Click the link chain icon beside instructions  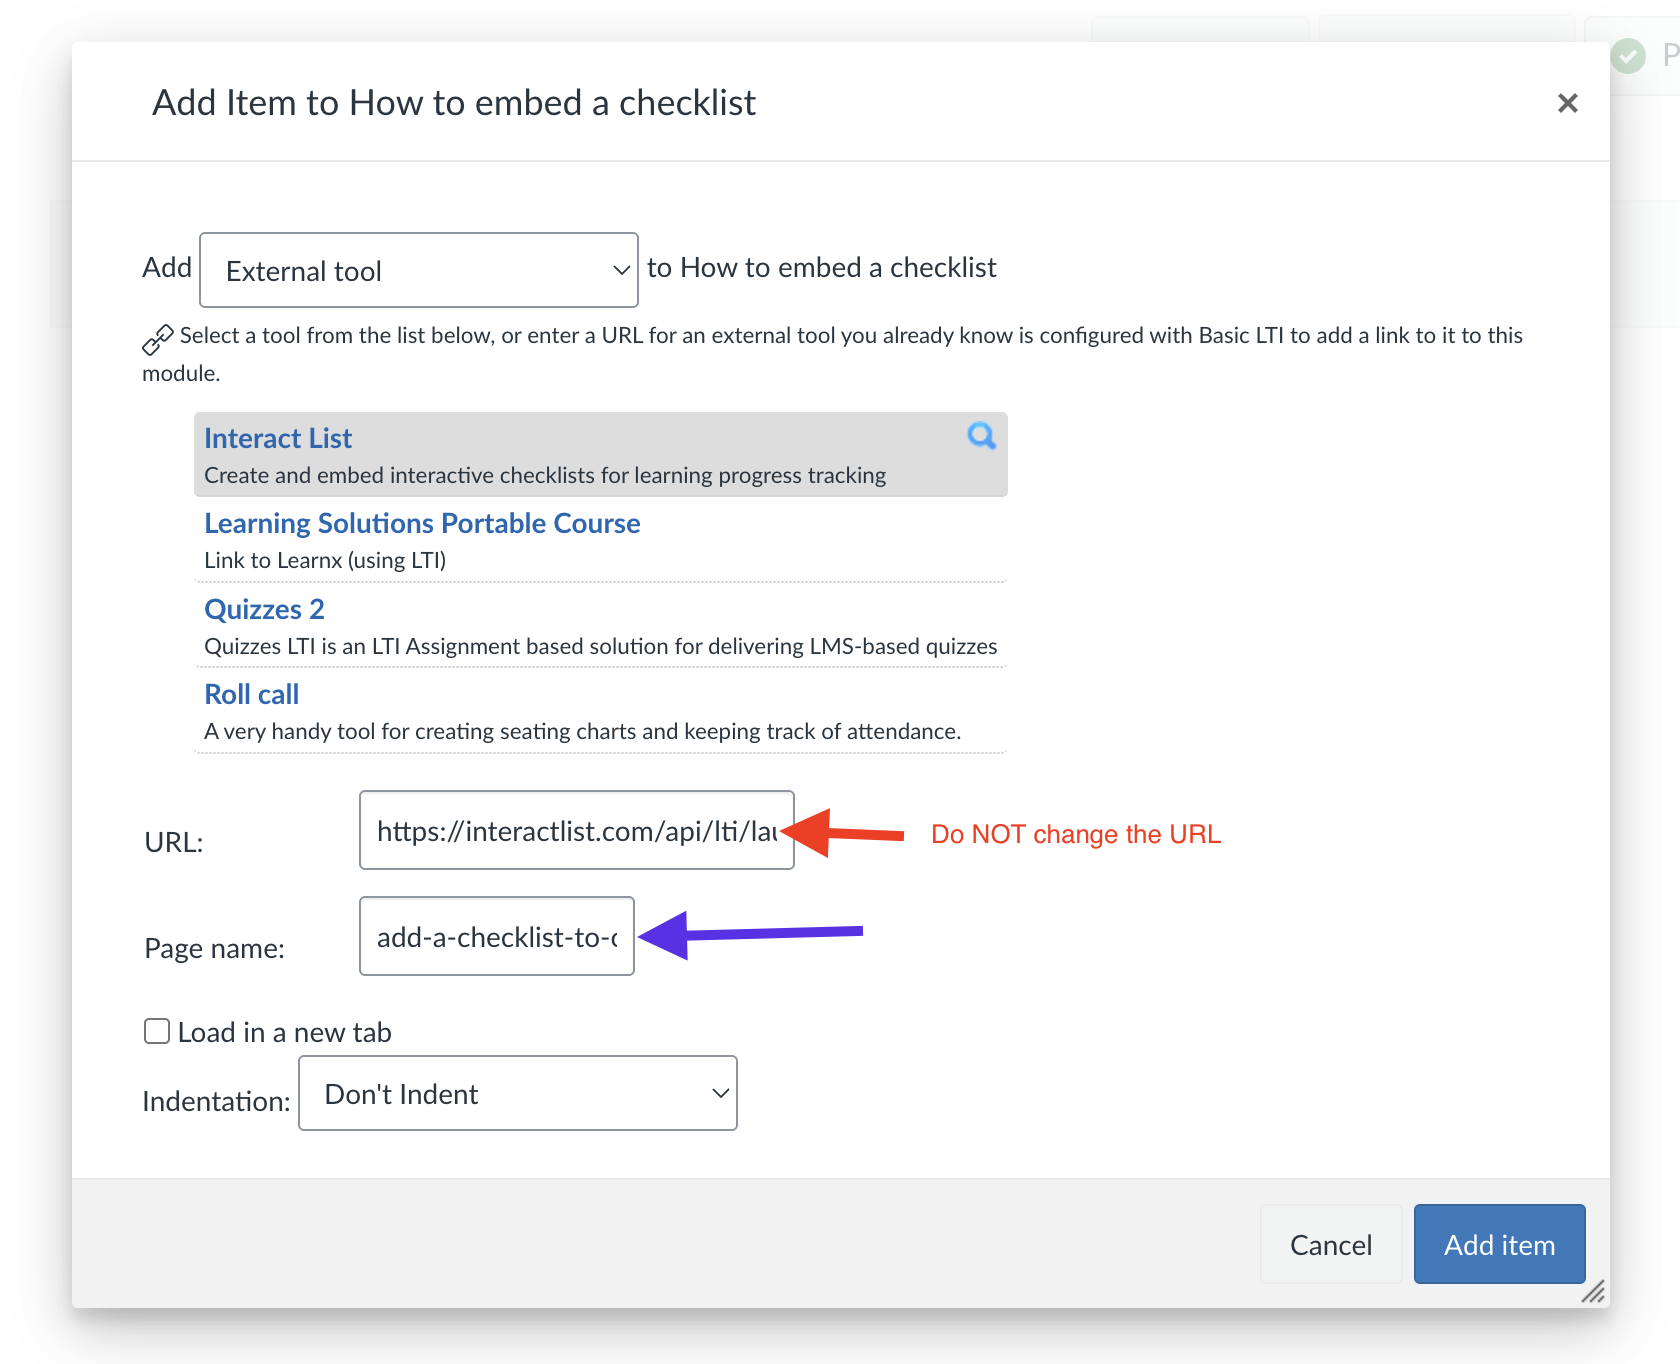[x=158, y=340]
